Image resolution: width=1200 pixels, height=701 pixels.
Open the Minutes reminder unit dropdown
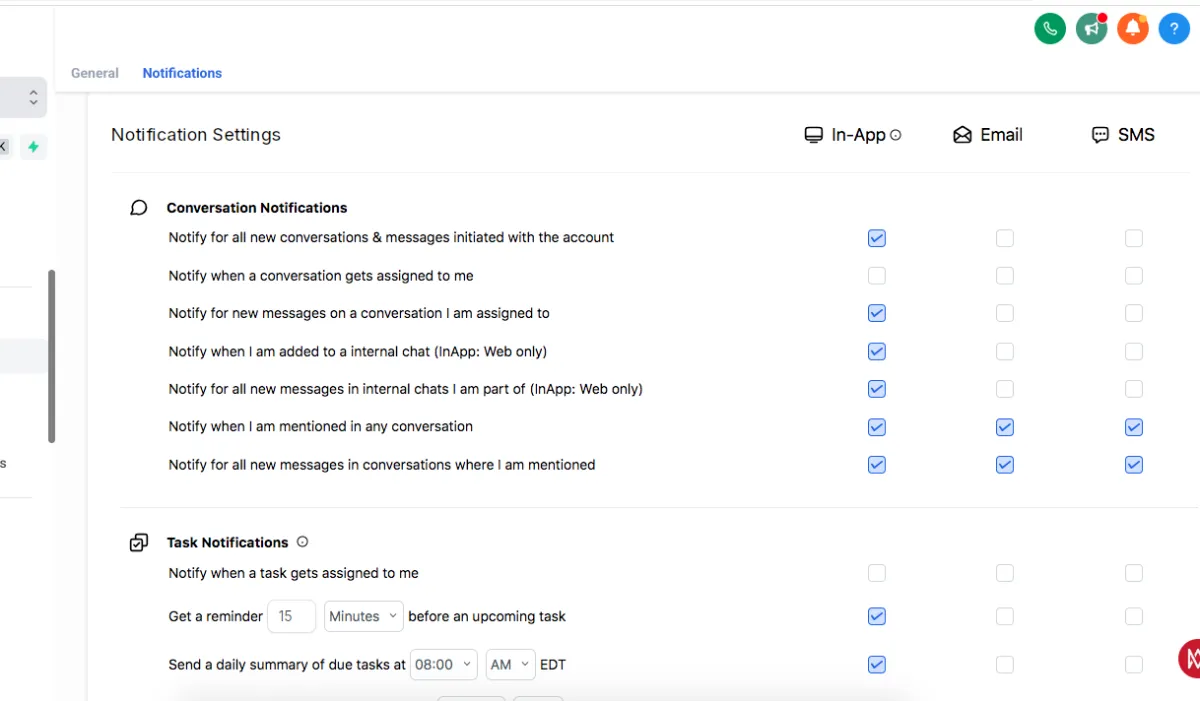363,616
